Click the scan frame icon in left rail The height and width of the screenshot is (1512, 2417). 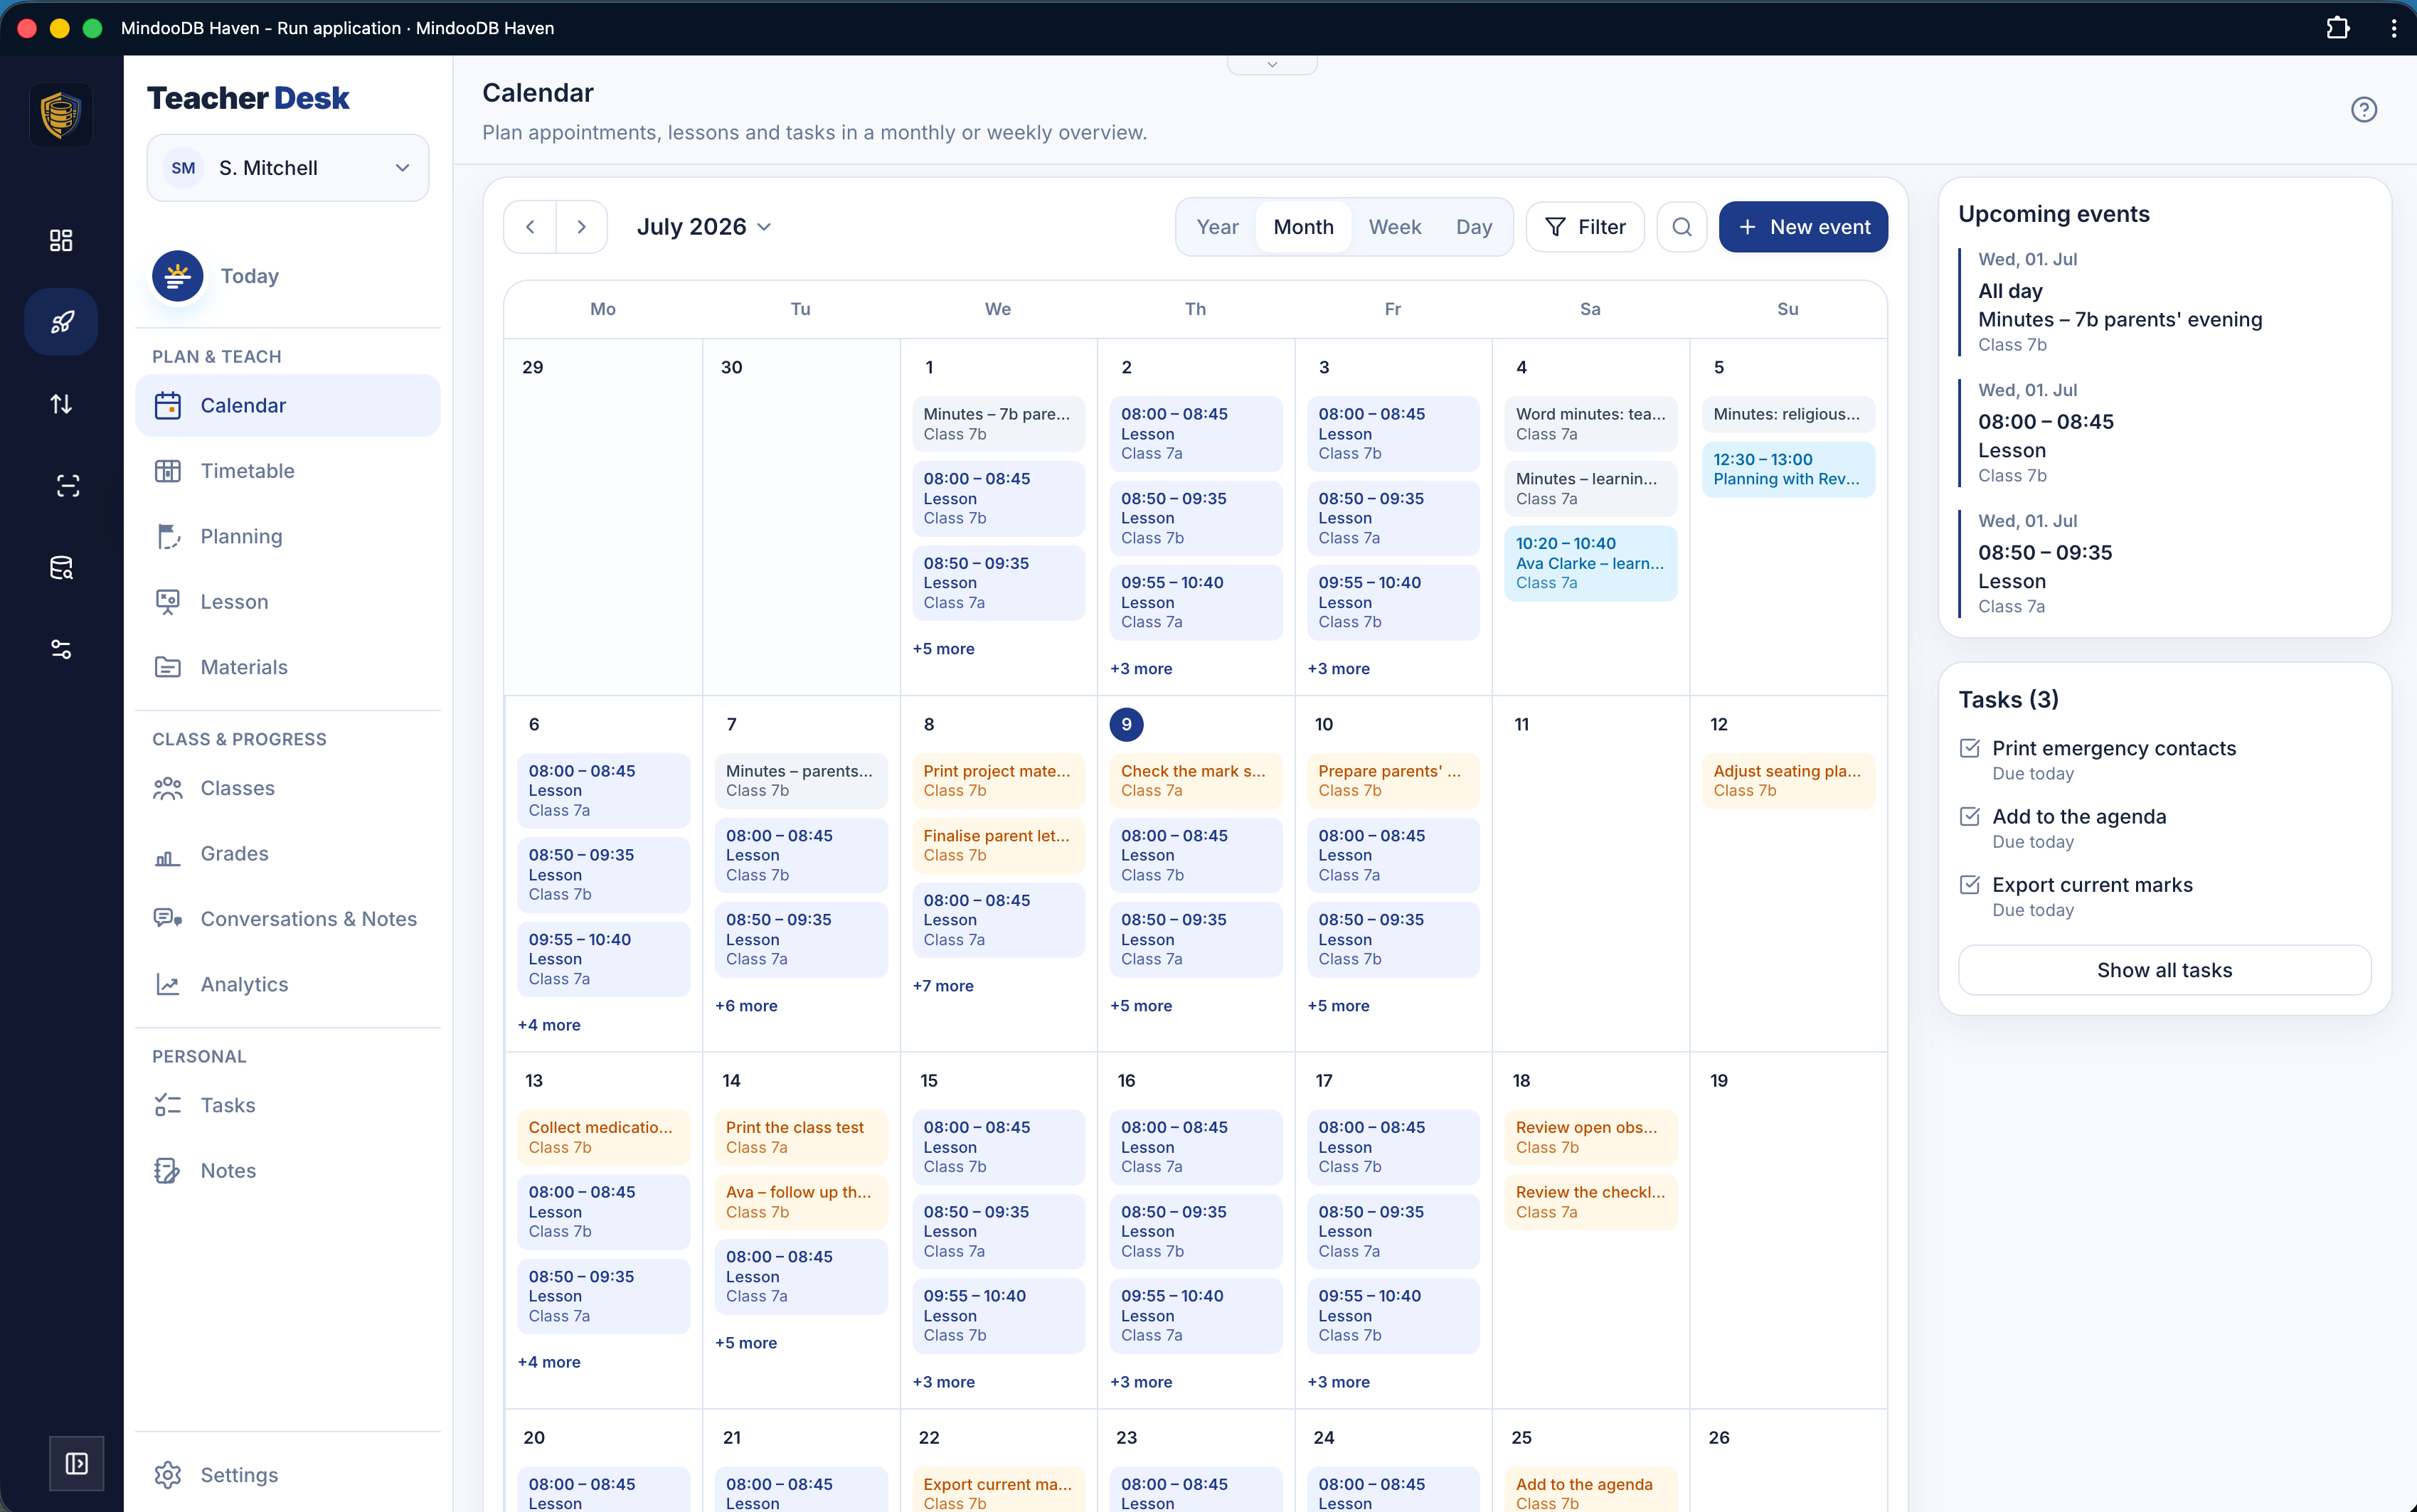tap(67, 486)
